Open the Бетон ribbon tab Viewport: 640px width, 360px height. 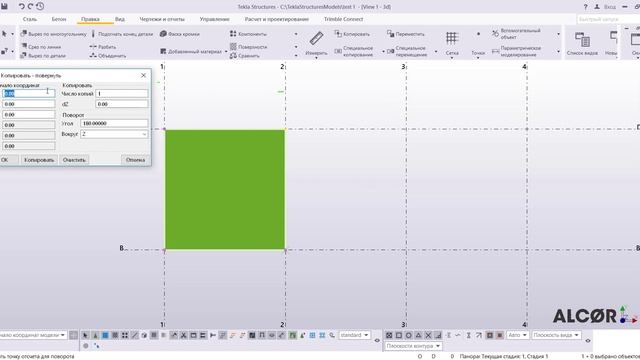click(x=59, y=19)
